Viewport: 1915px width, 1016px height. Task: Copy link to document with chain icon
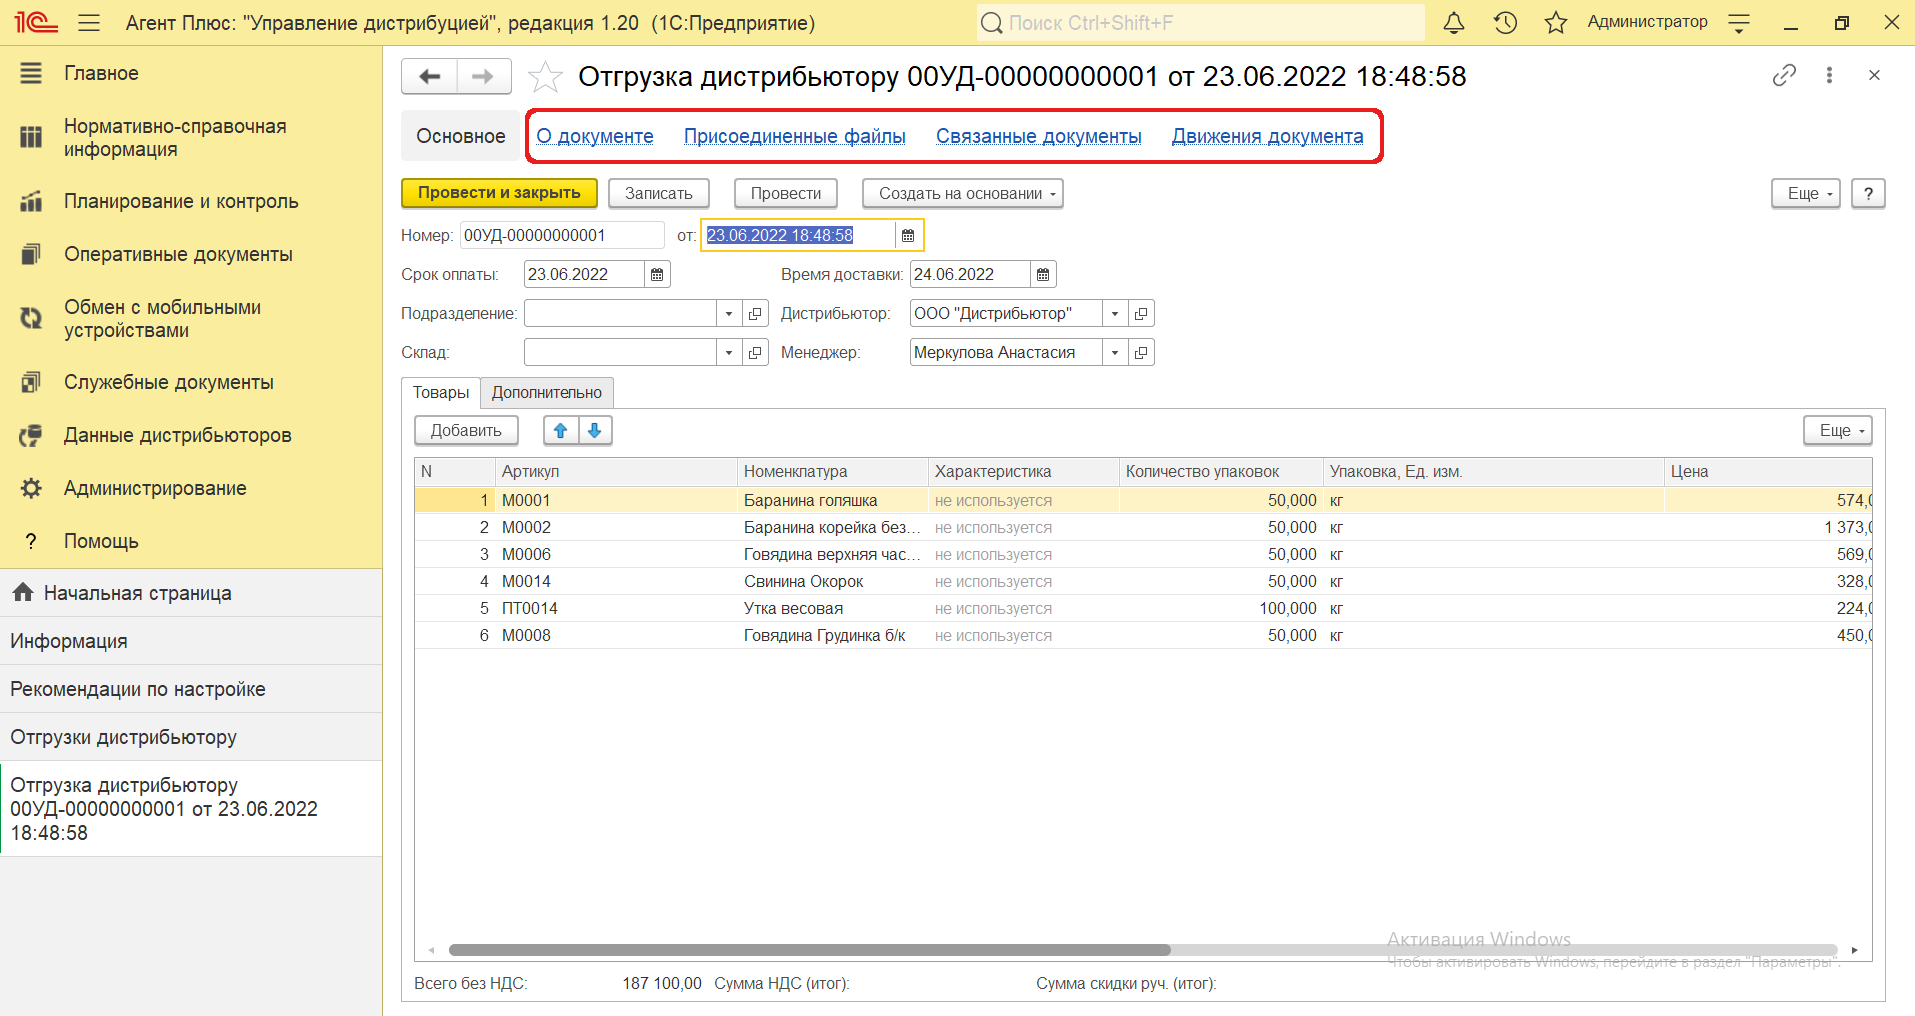coord(1784,75)
